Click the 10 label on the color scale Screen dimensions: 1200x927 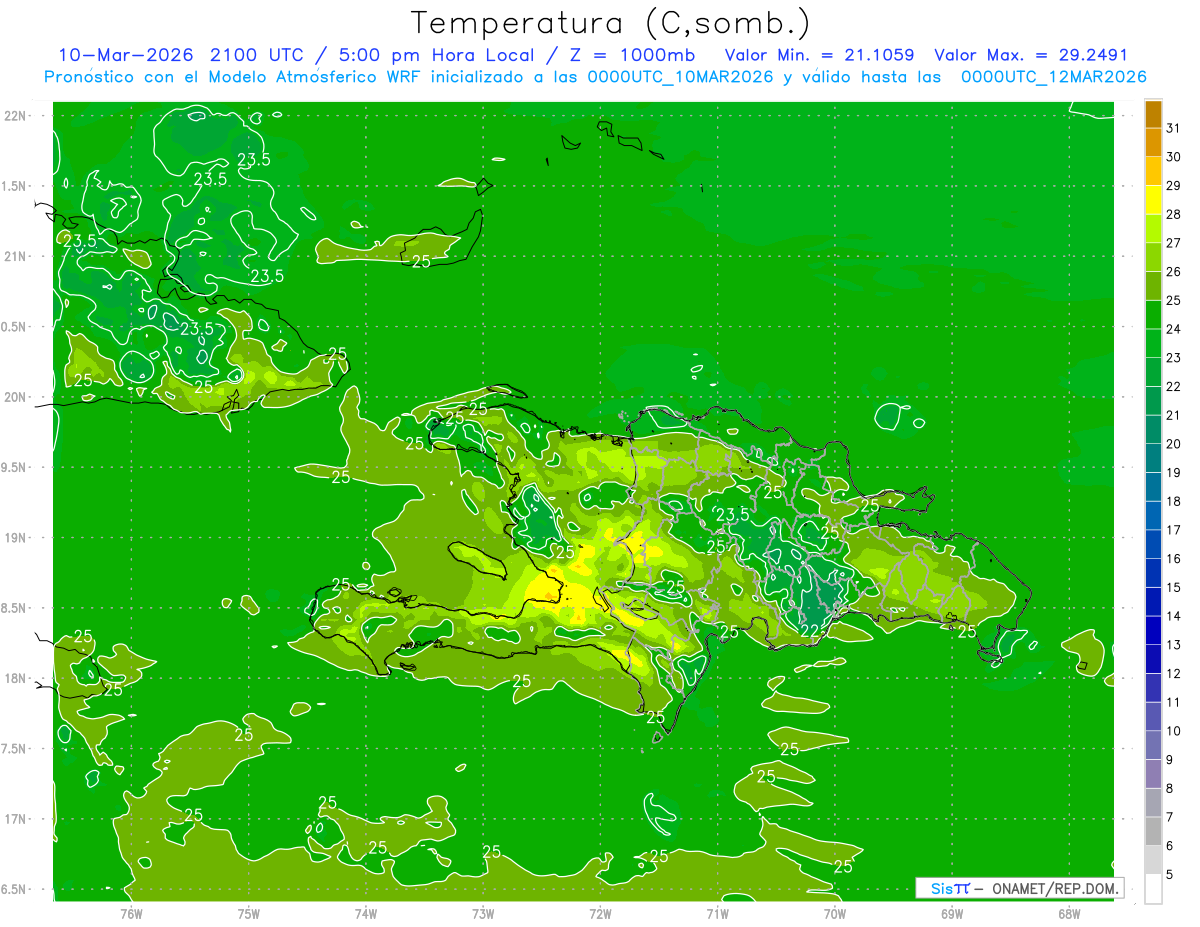pos(1174,731)
